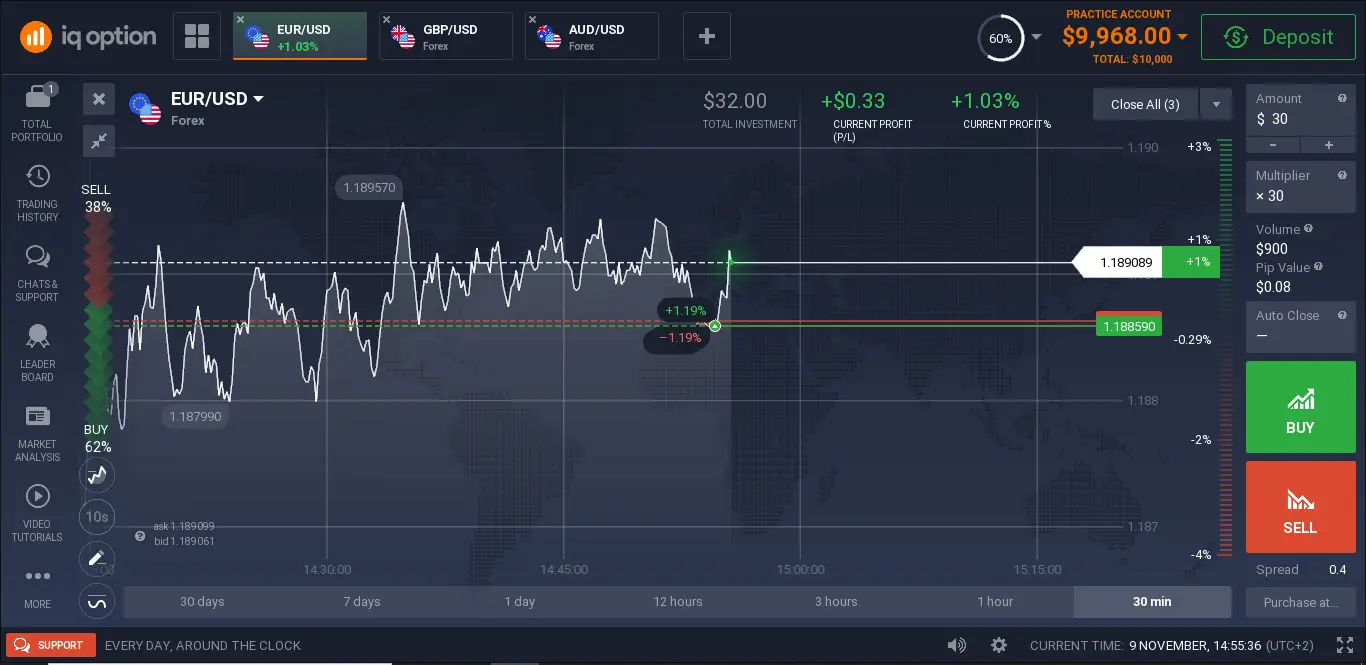Open the Chats & Support icon
Screen dimensions: 1366x665
pyautogui.click(x=38, y=257)
